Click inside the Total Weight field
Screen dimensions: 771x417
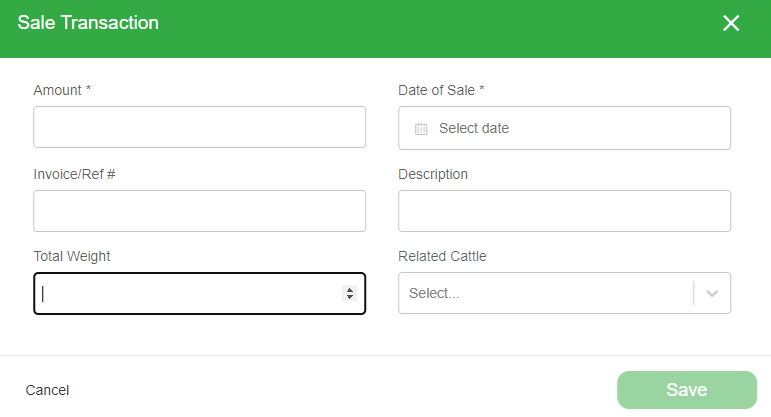200,293
